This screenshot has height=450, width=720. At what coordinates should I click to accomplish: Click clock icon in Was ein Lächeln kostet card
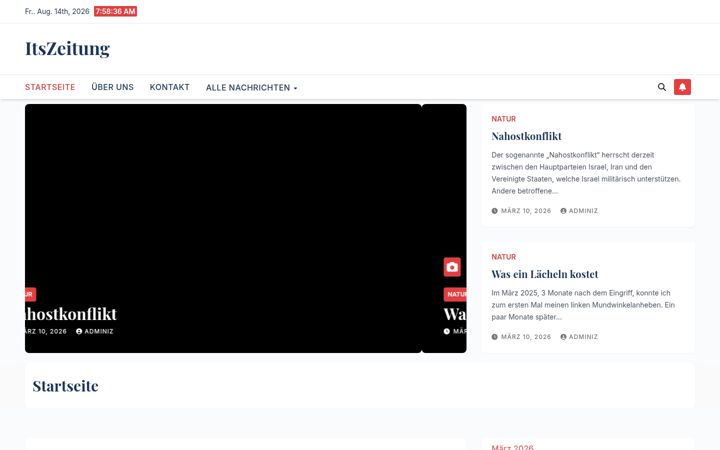tap(495, 337)
